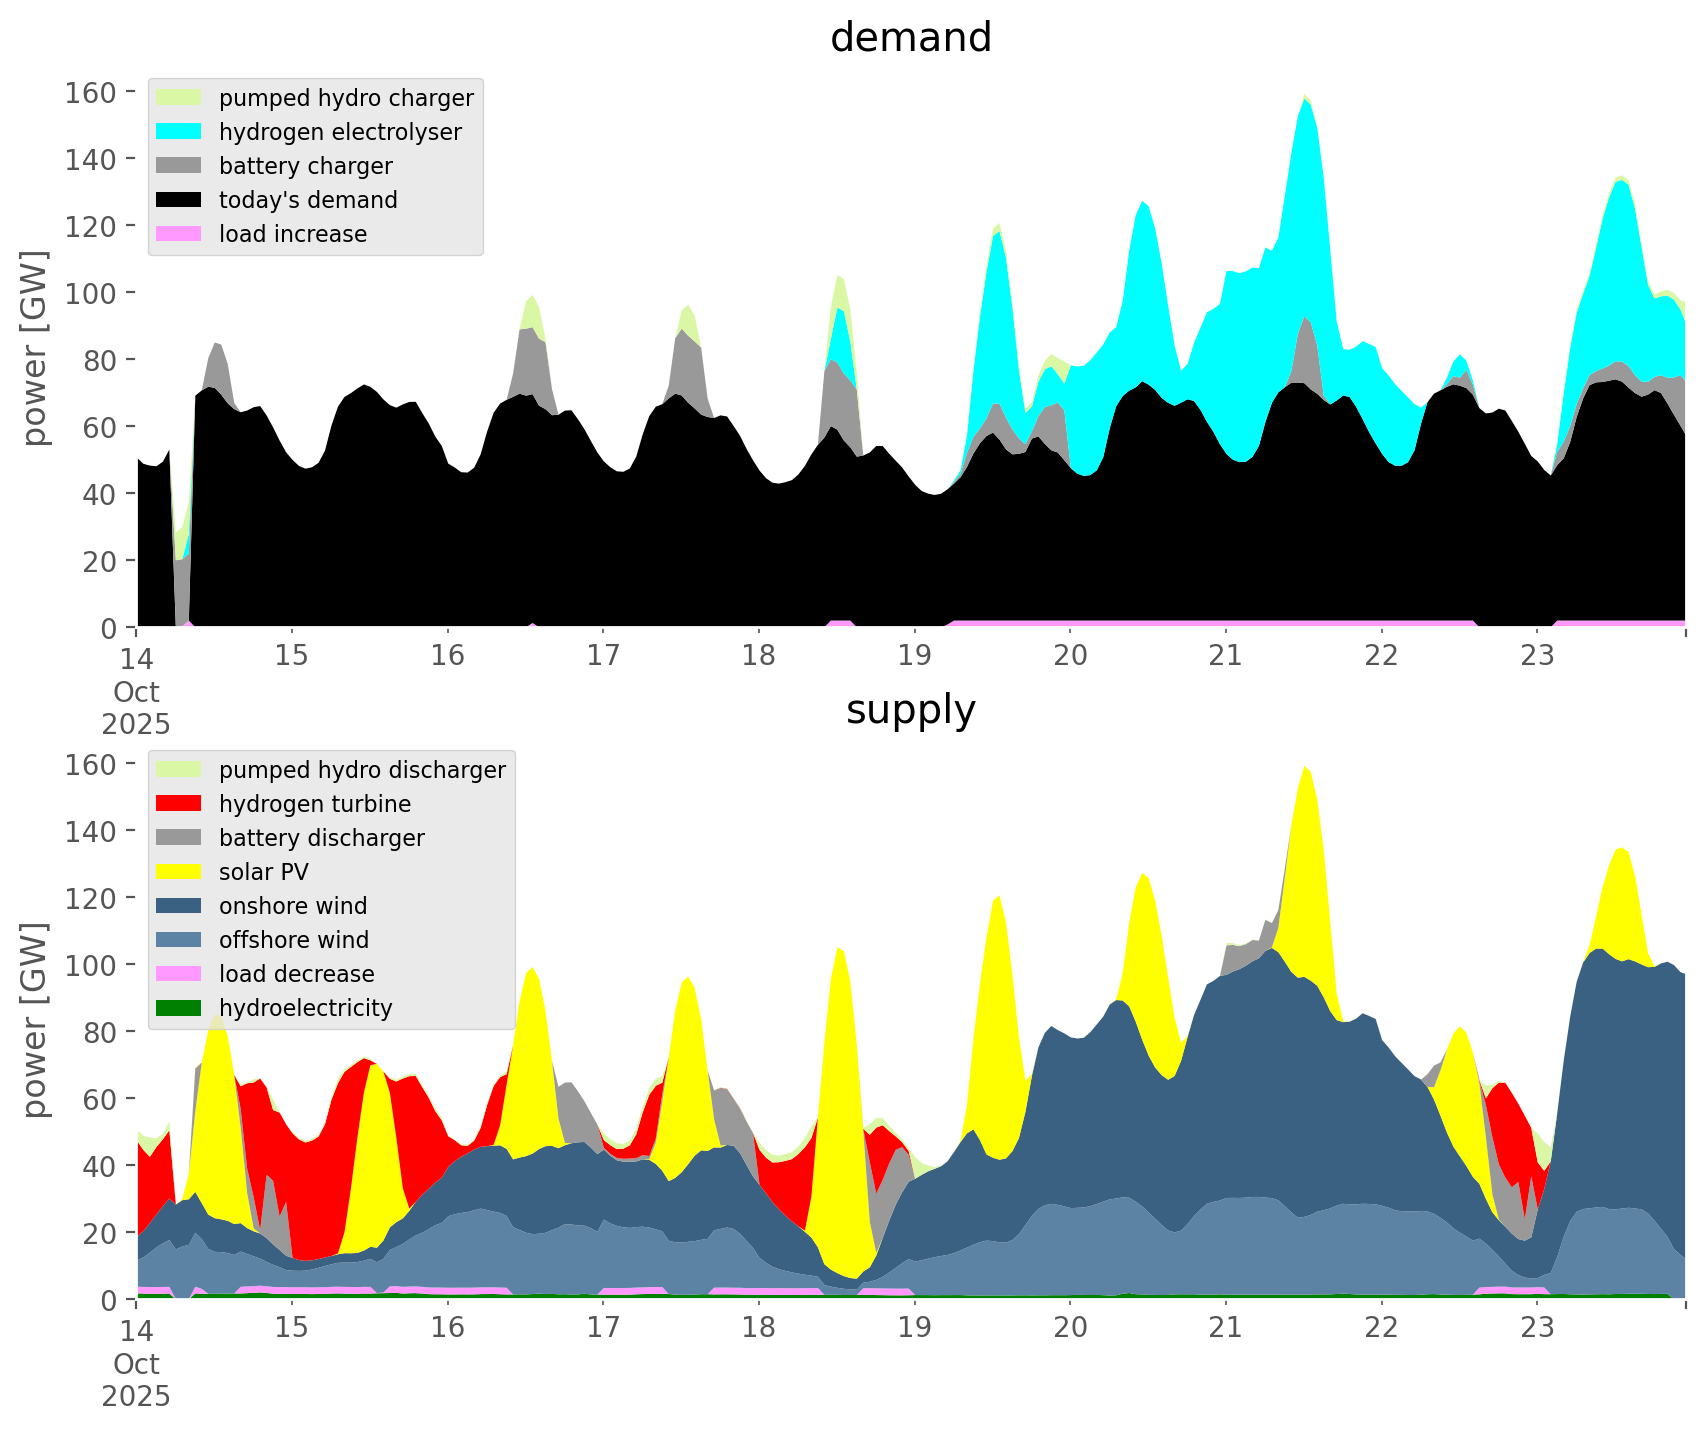Image resolution: width=1706 pixels, height=1431 pixels.
Task: Select the red hydrogen turbine legend swatch
Action: (179, 804)
